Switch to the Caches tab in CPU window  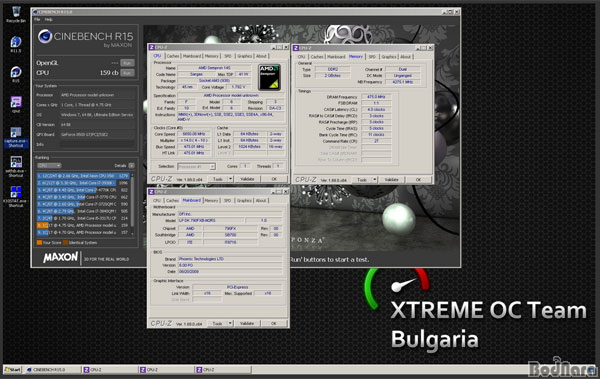pyautogui.click(x=173, y=56)
